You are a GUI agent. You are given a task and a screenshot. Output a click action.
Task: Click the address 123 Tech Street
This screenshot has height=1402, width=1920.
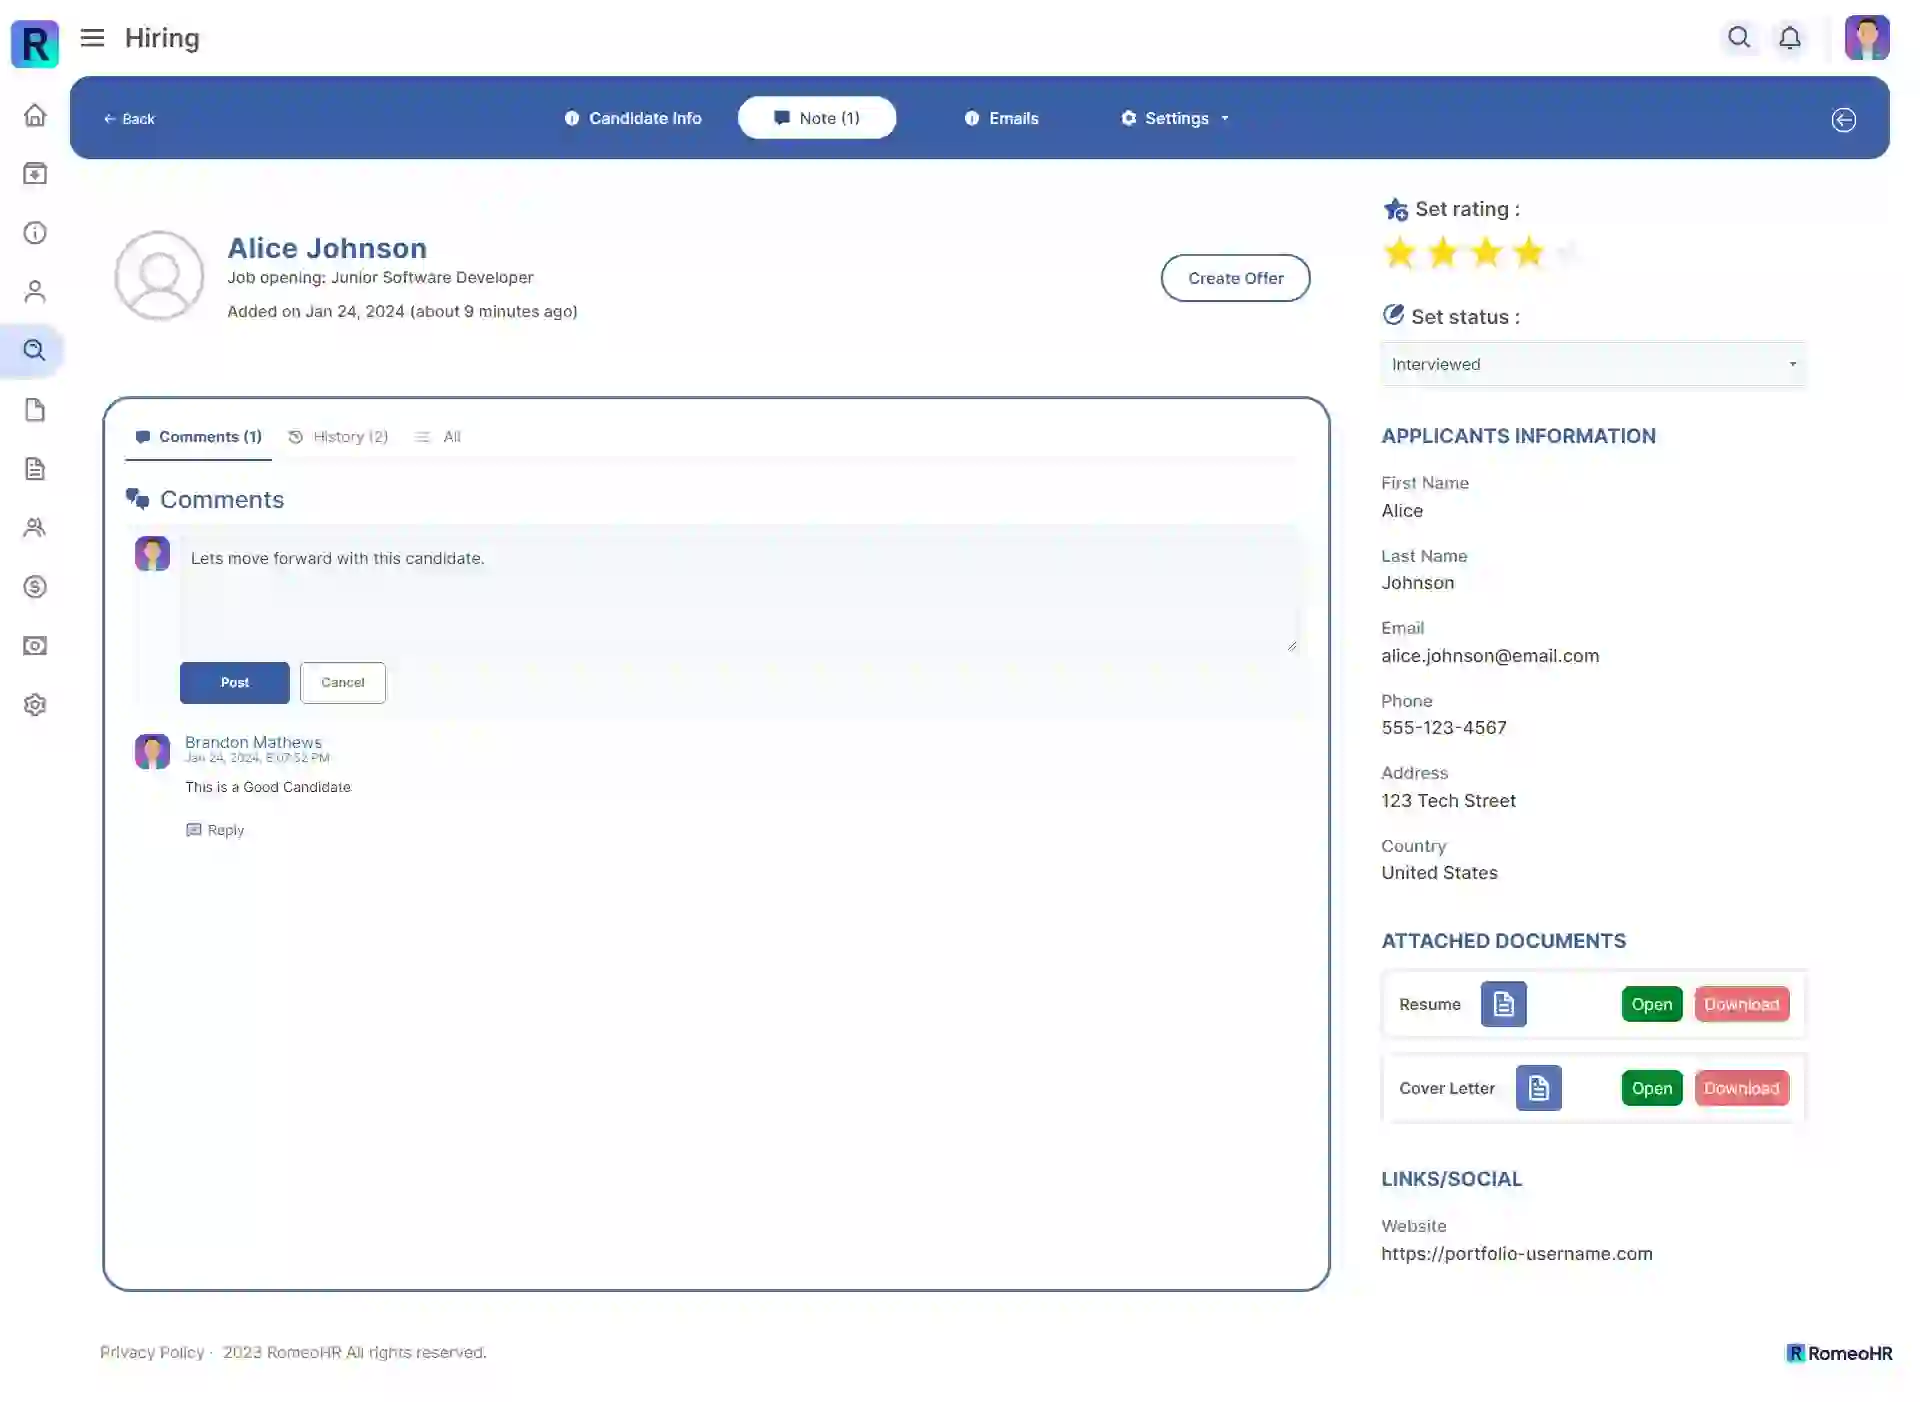1448,801
